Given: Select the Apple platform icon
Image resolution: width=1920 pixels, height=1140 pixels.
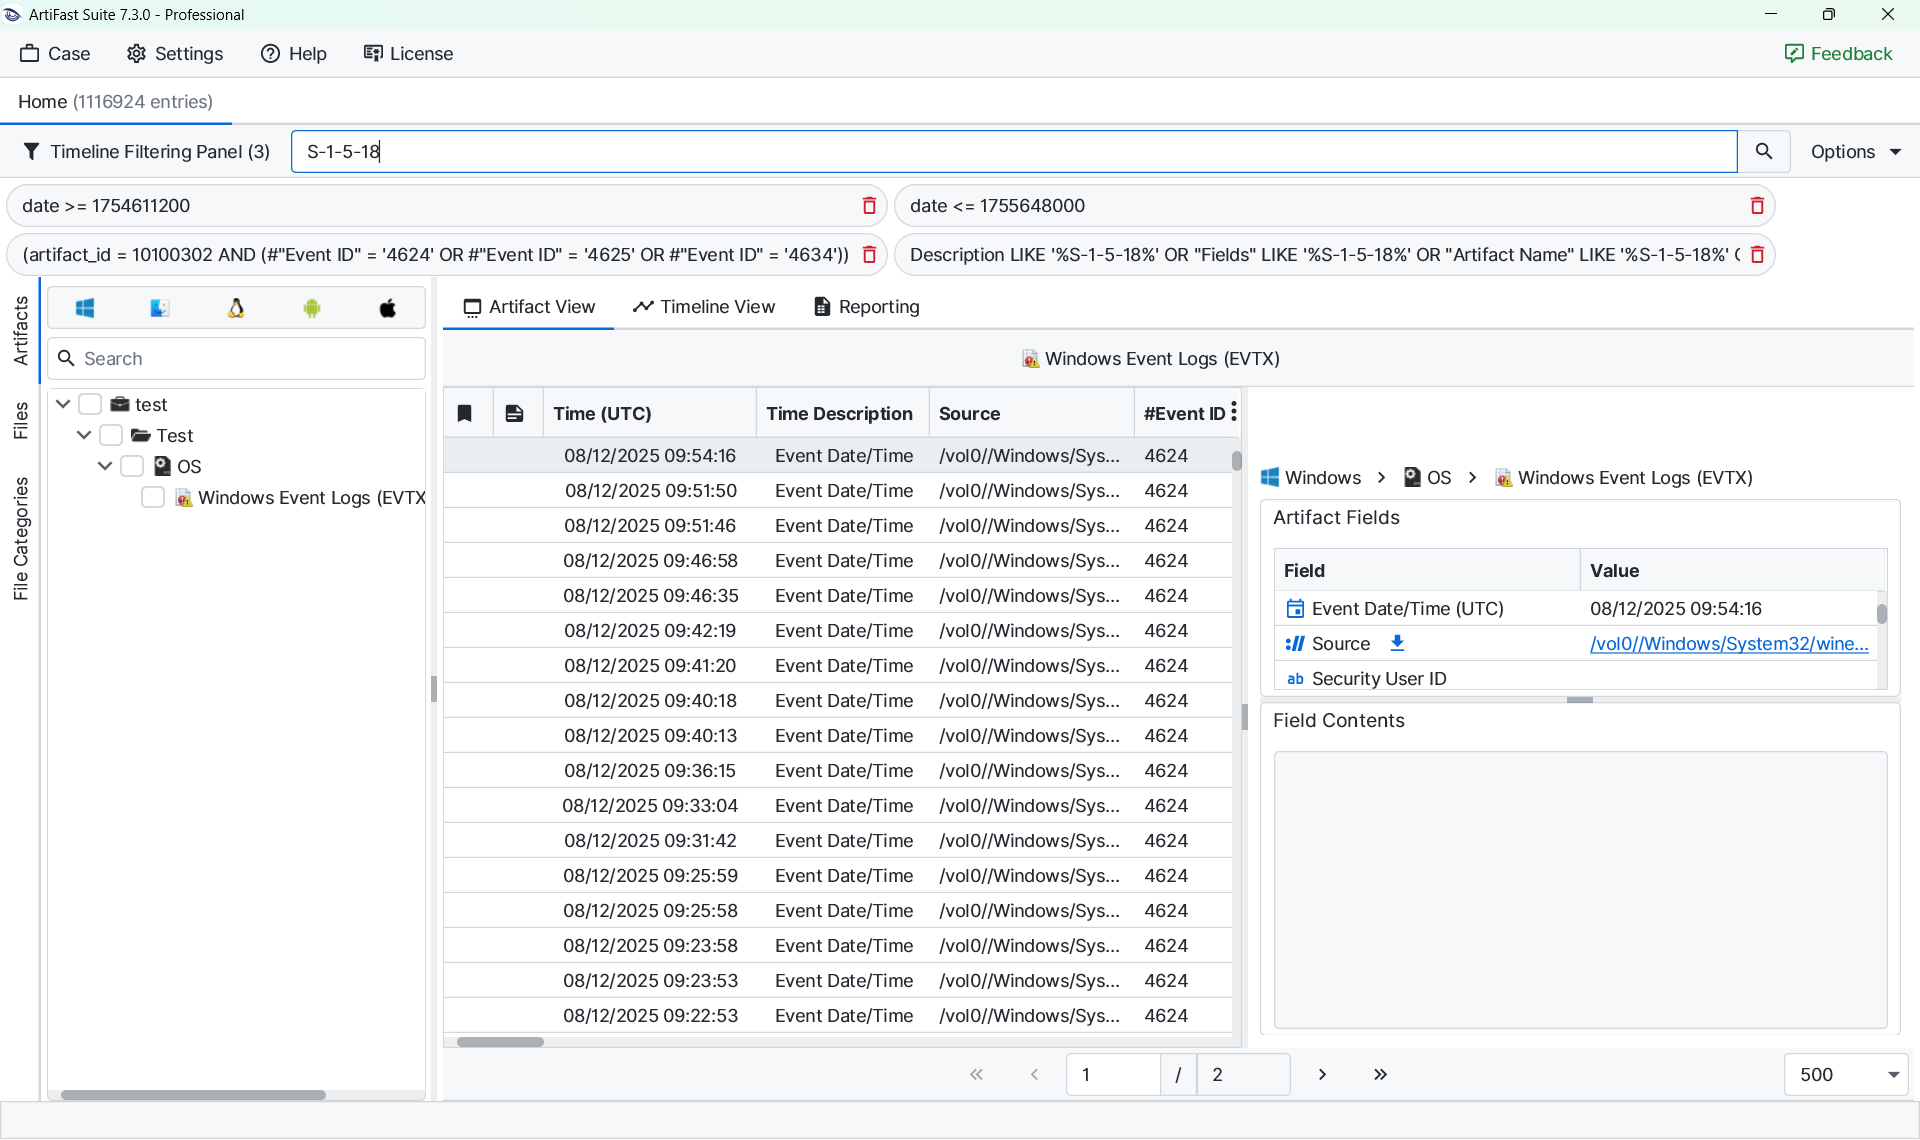Looking at the screenshot, I should 388,308.
